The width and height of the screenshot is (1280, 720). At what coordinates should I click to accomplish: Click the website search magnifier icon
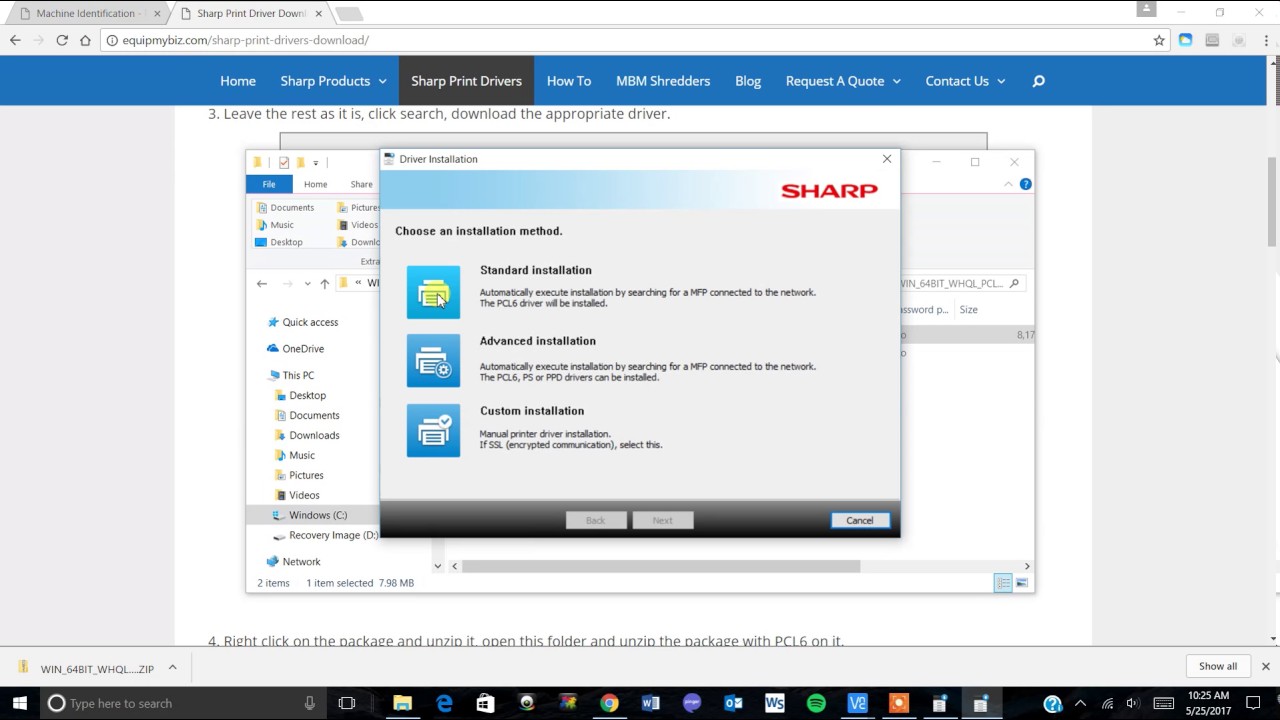pyautogui.click(x=1038, y=81)
